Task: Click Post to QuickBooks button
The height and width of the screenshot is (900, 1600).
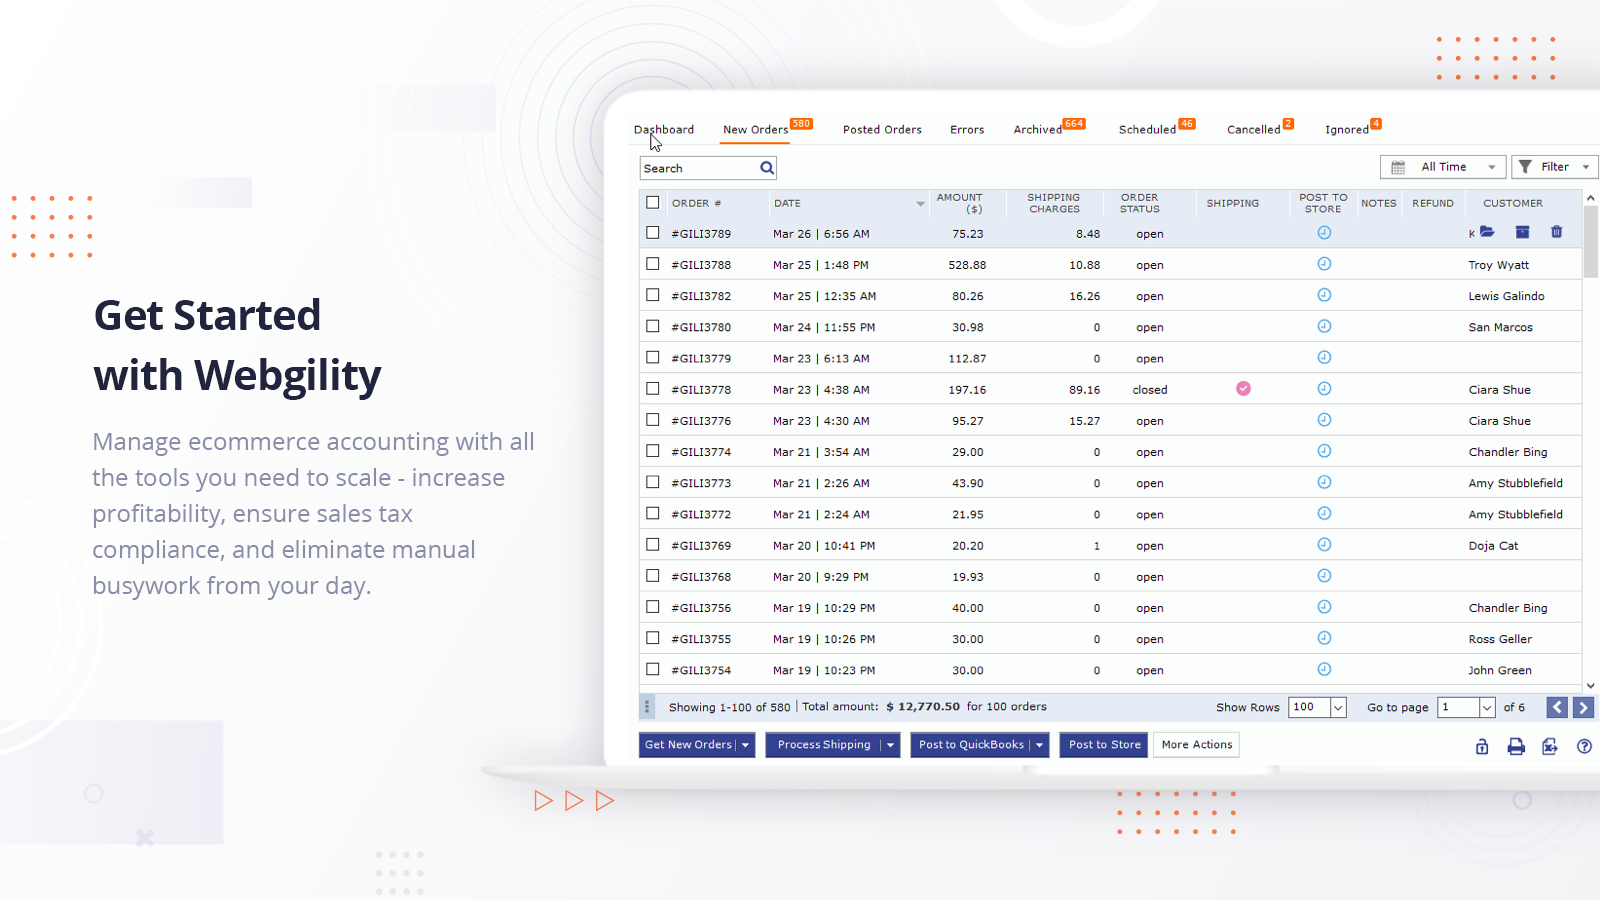Action: [971, 745]
